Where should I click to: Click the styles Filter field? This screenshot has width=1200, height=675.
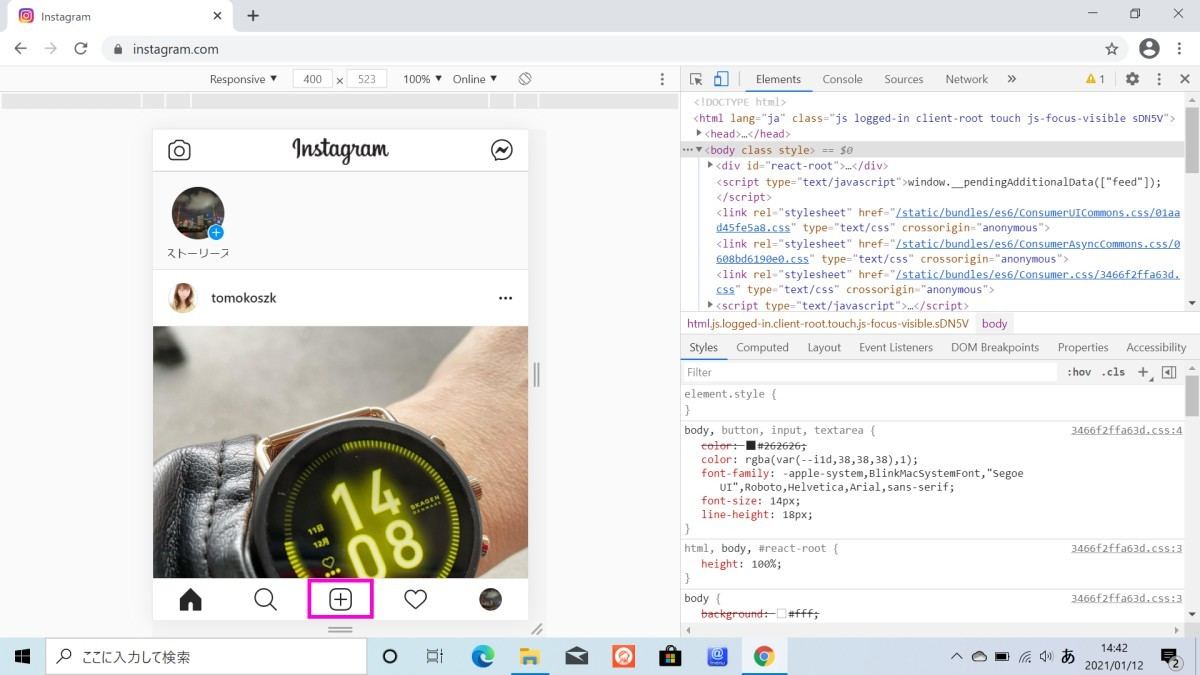click(x=868, y=372)
